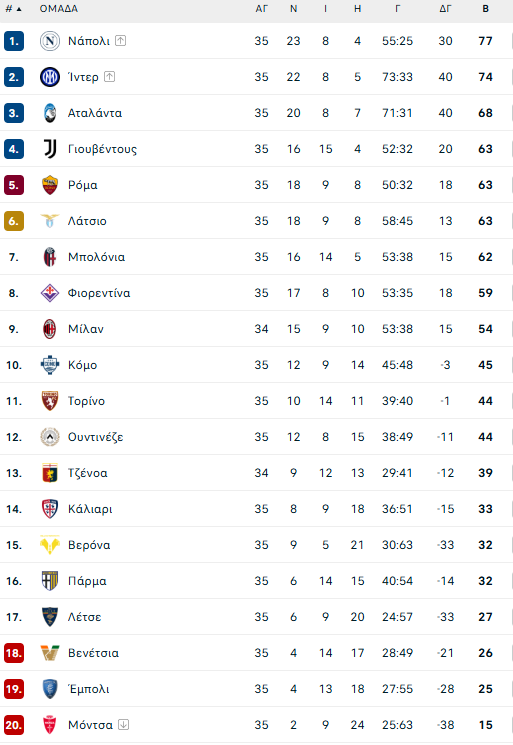Click the Venezia club crest
The height and width of the screenshot is (745, 513).
pyautogui.click(x=49, y=653)
